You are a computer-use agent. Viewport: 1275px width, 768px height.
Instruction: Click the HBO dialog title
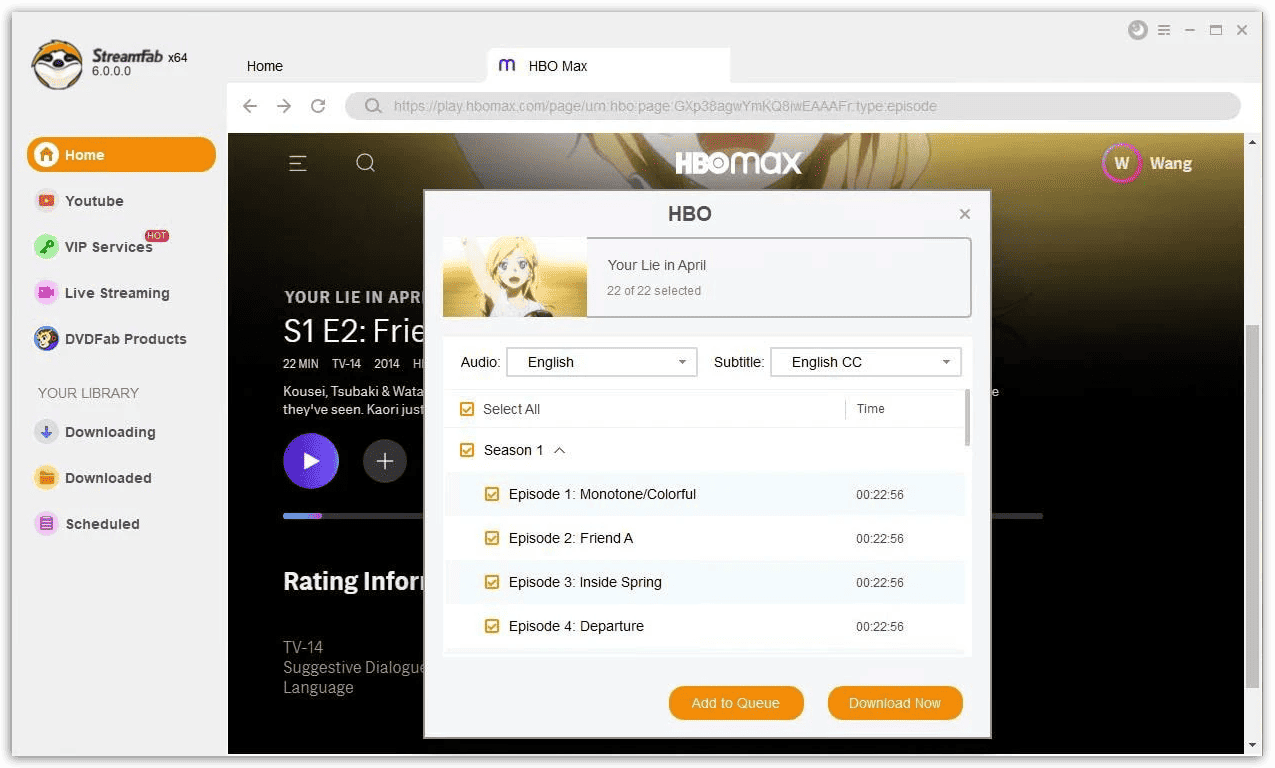[690, 214]
